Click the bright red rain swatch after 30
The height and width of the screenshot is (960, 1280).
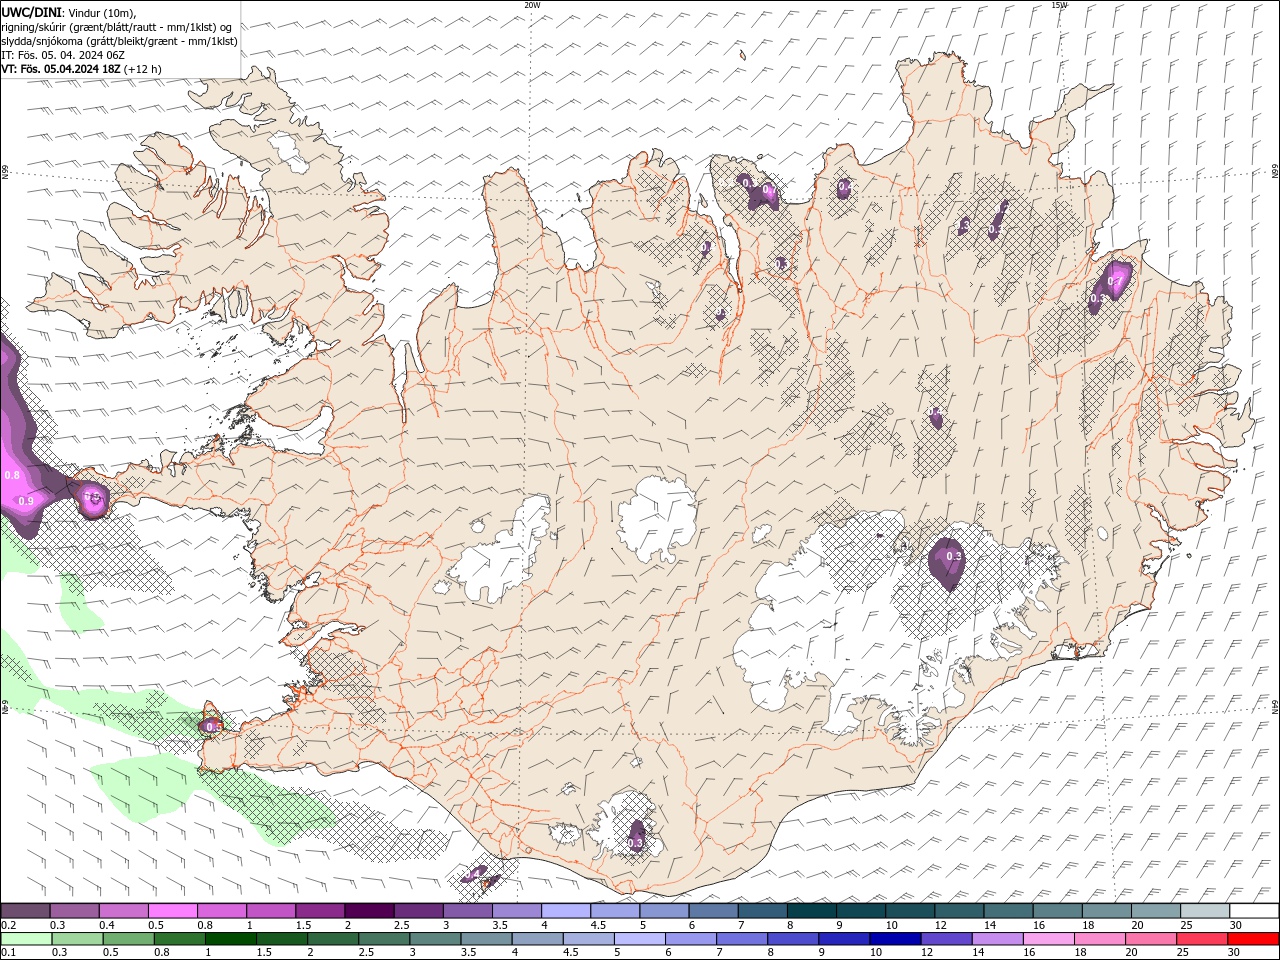1252,939
